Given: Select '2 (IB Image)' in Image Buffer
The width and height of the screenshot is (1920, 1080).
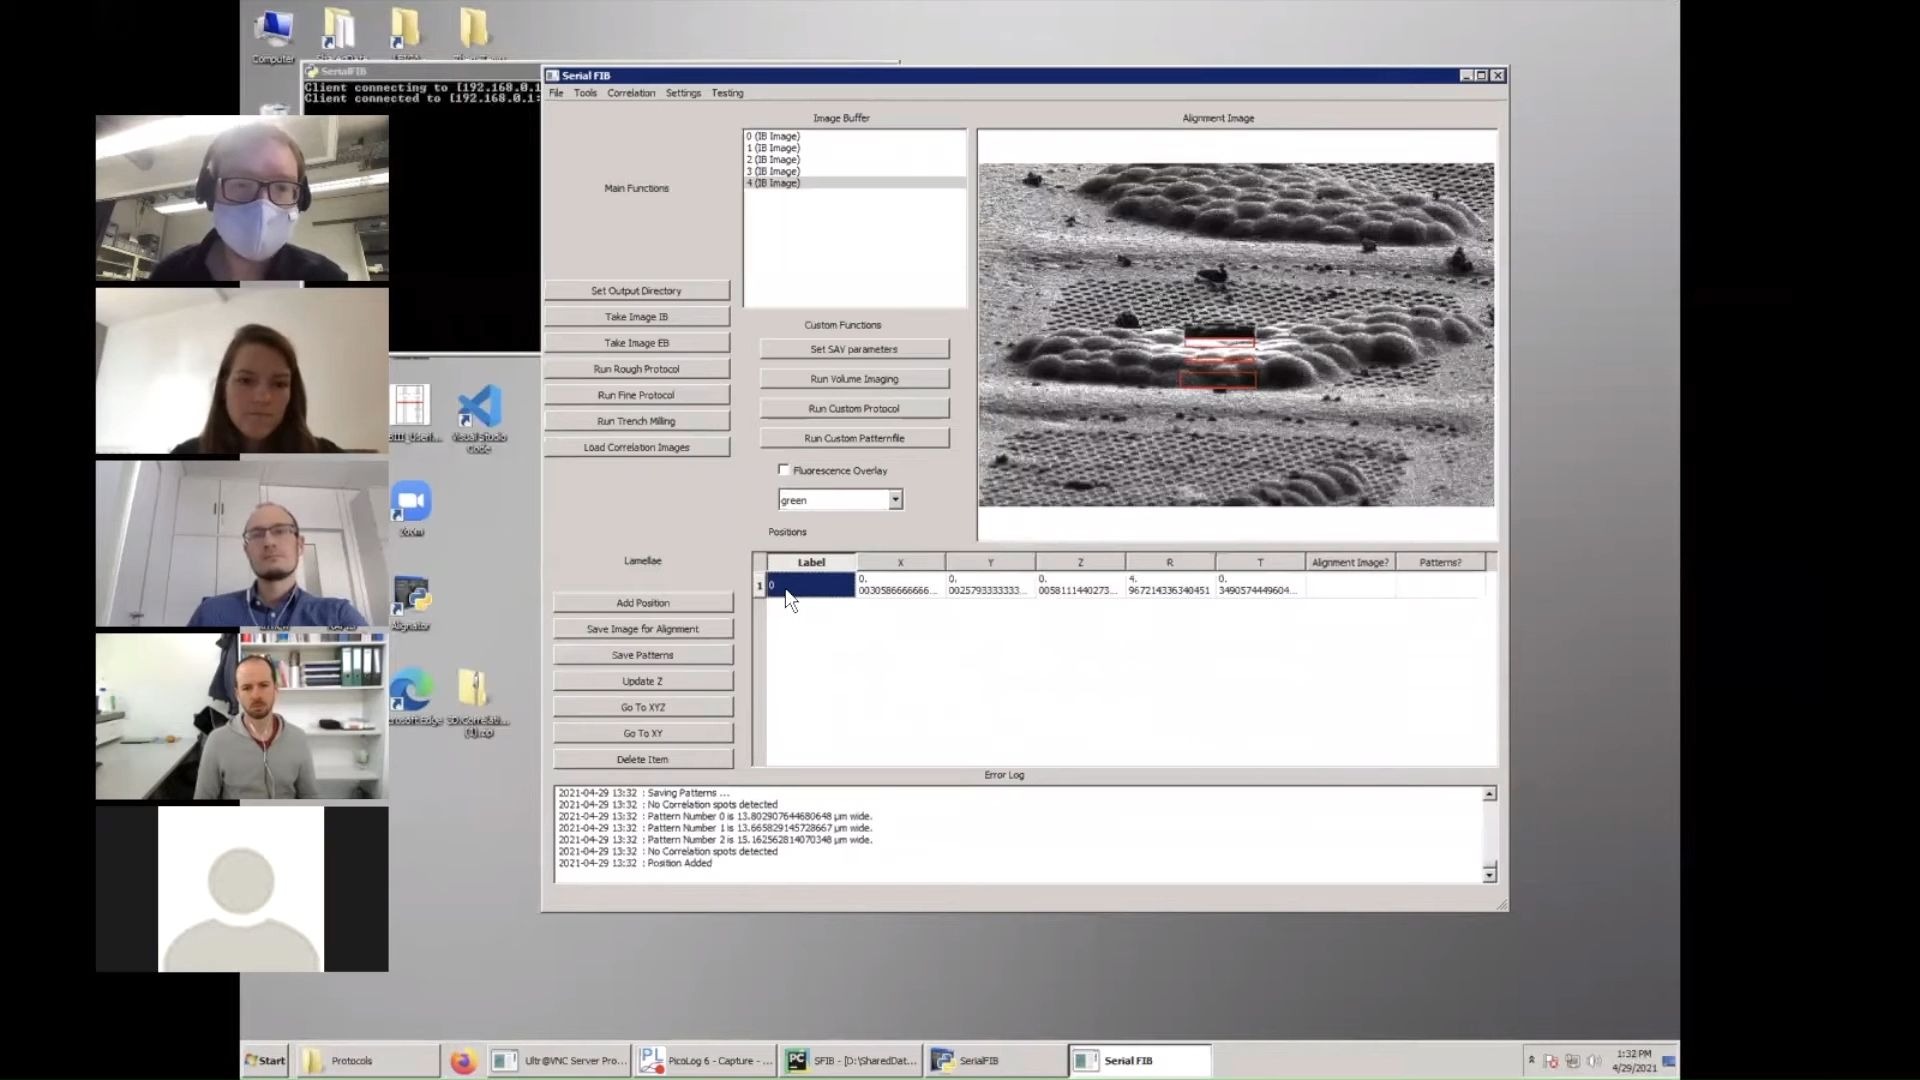Looking at the screenshot, I should (855, 160).
